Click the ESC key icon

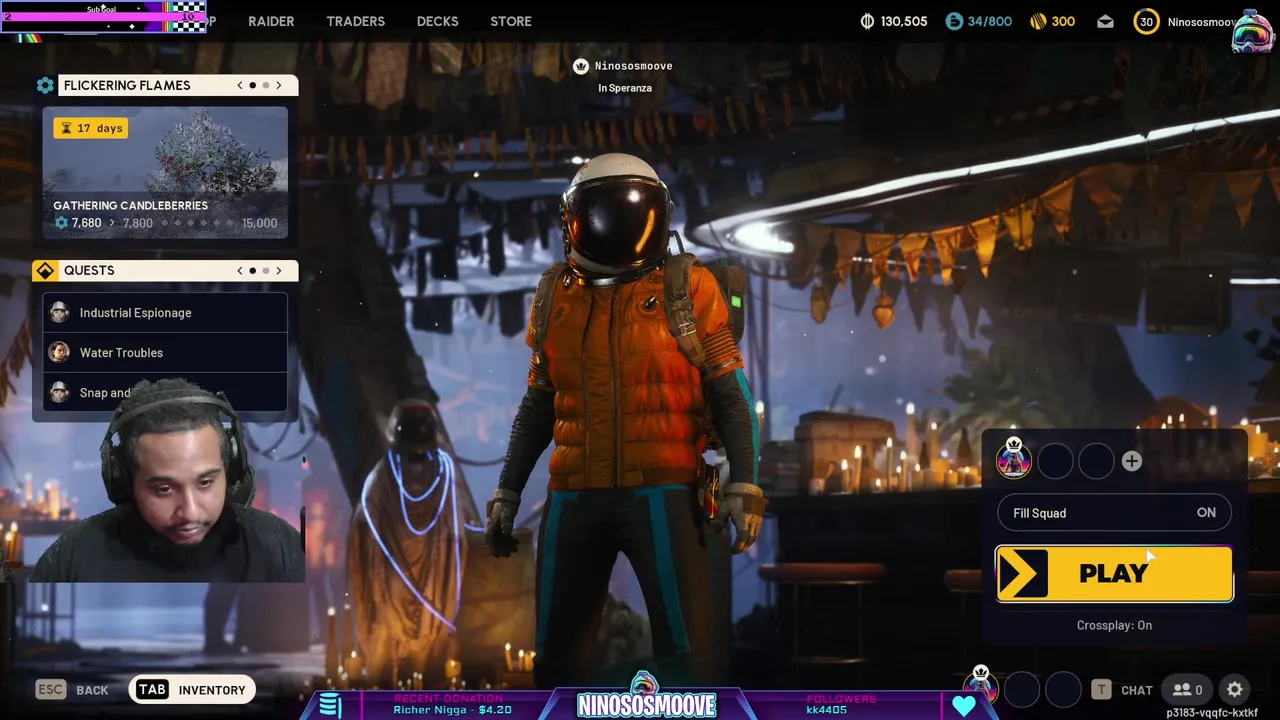(50, 689)
